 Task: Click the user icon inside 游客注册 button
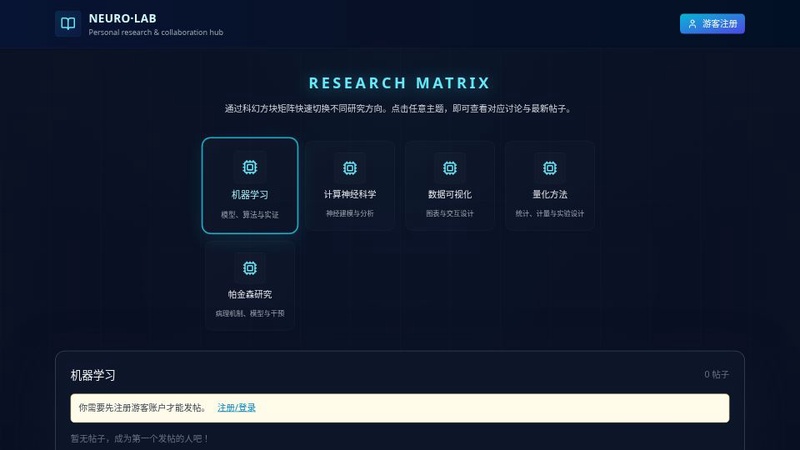tap(692, 23)
